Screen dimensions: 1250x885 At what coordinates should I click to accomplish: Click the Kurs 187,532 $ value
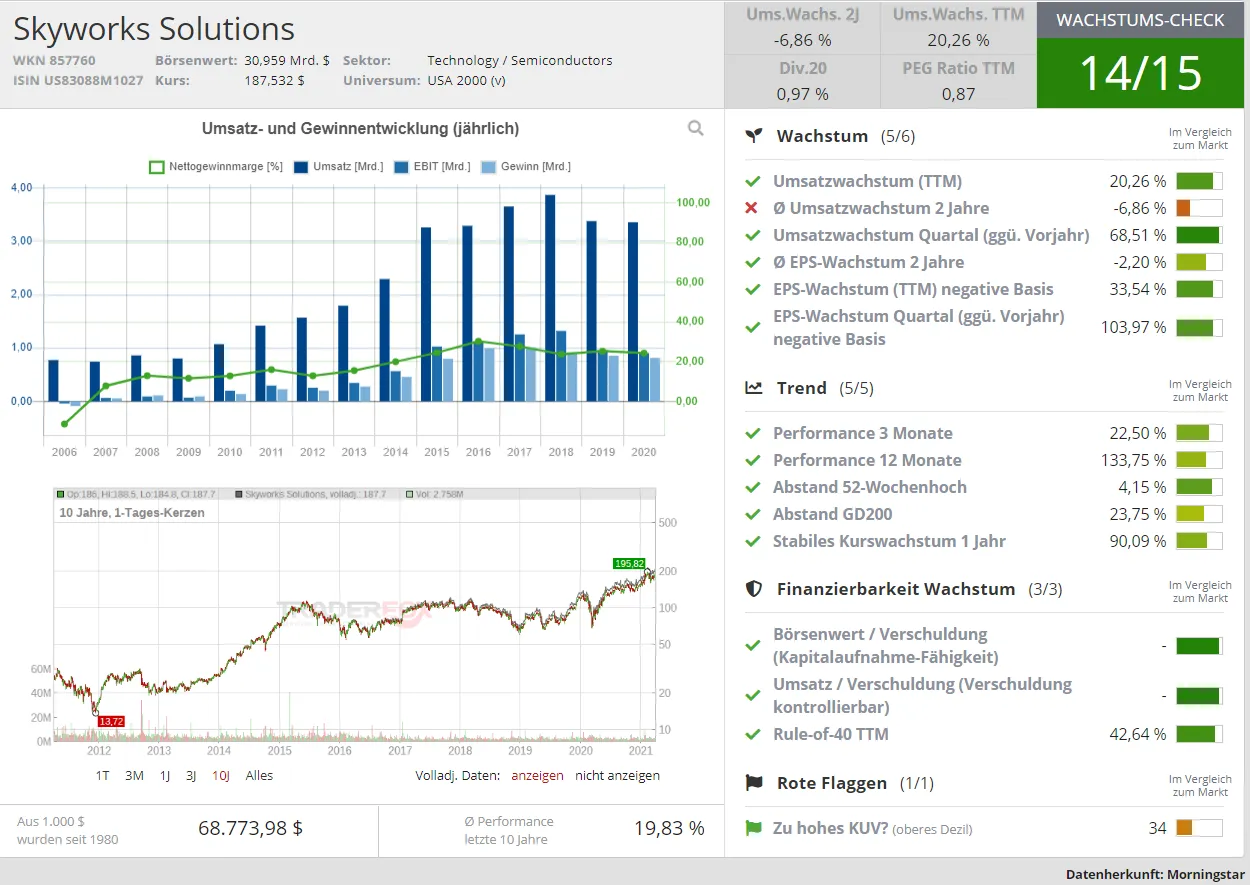click(275, 80)
